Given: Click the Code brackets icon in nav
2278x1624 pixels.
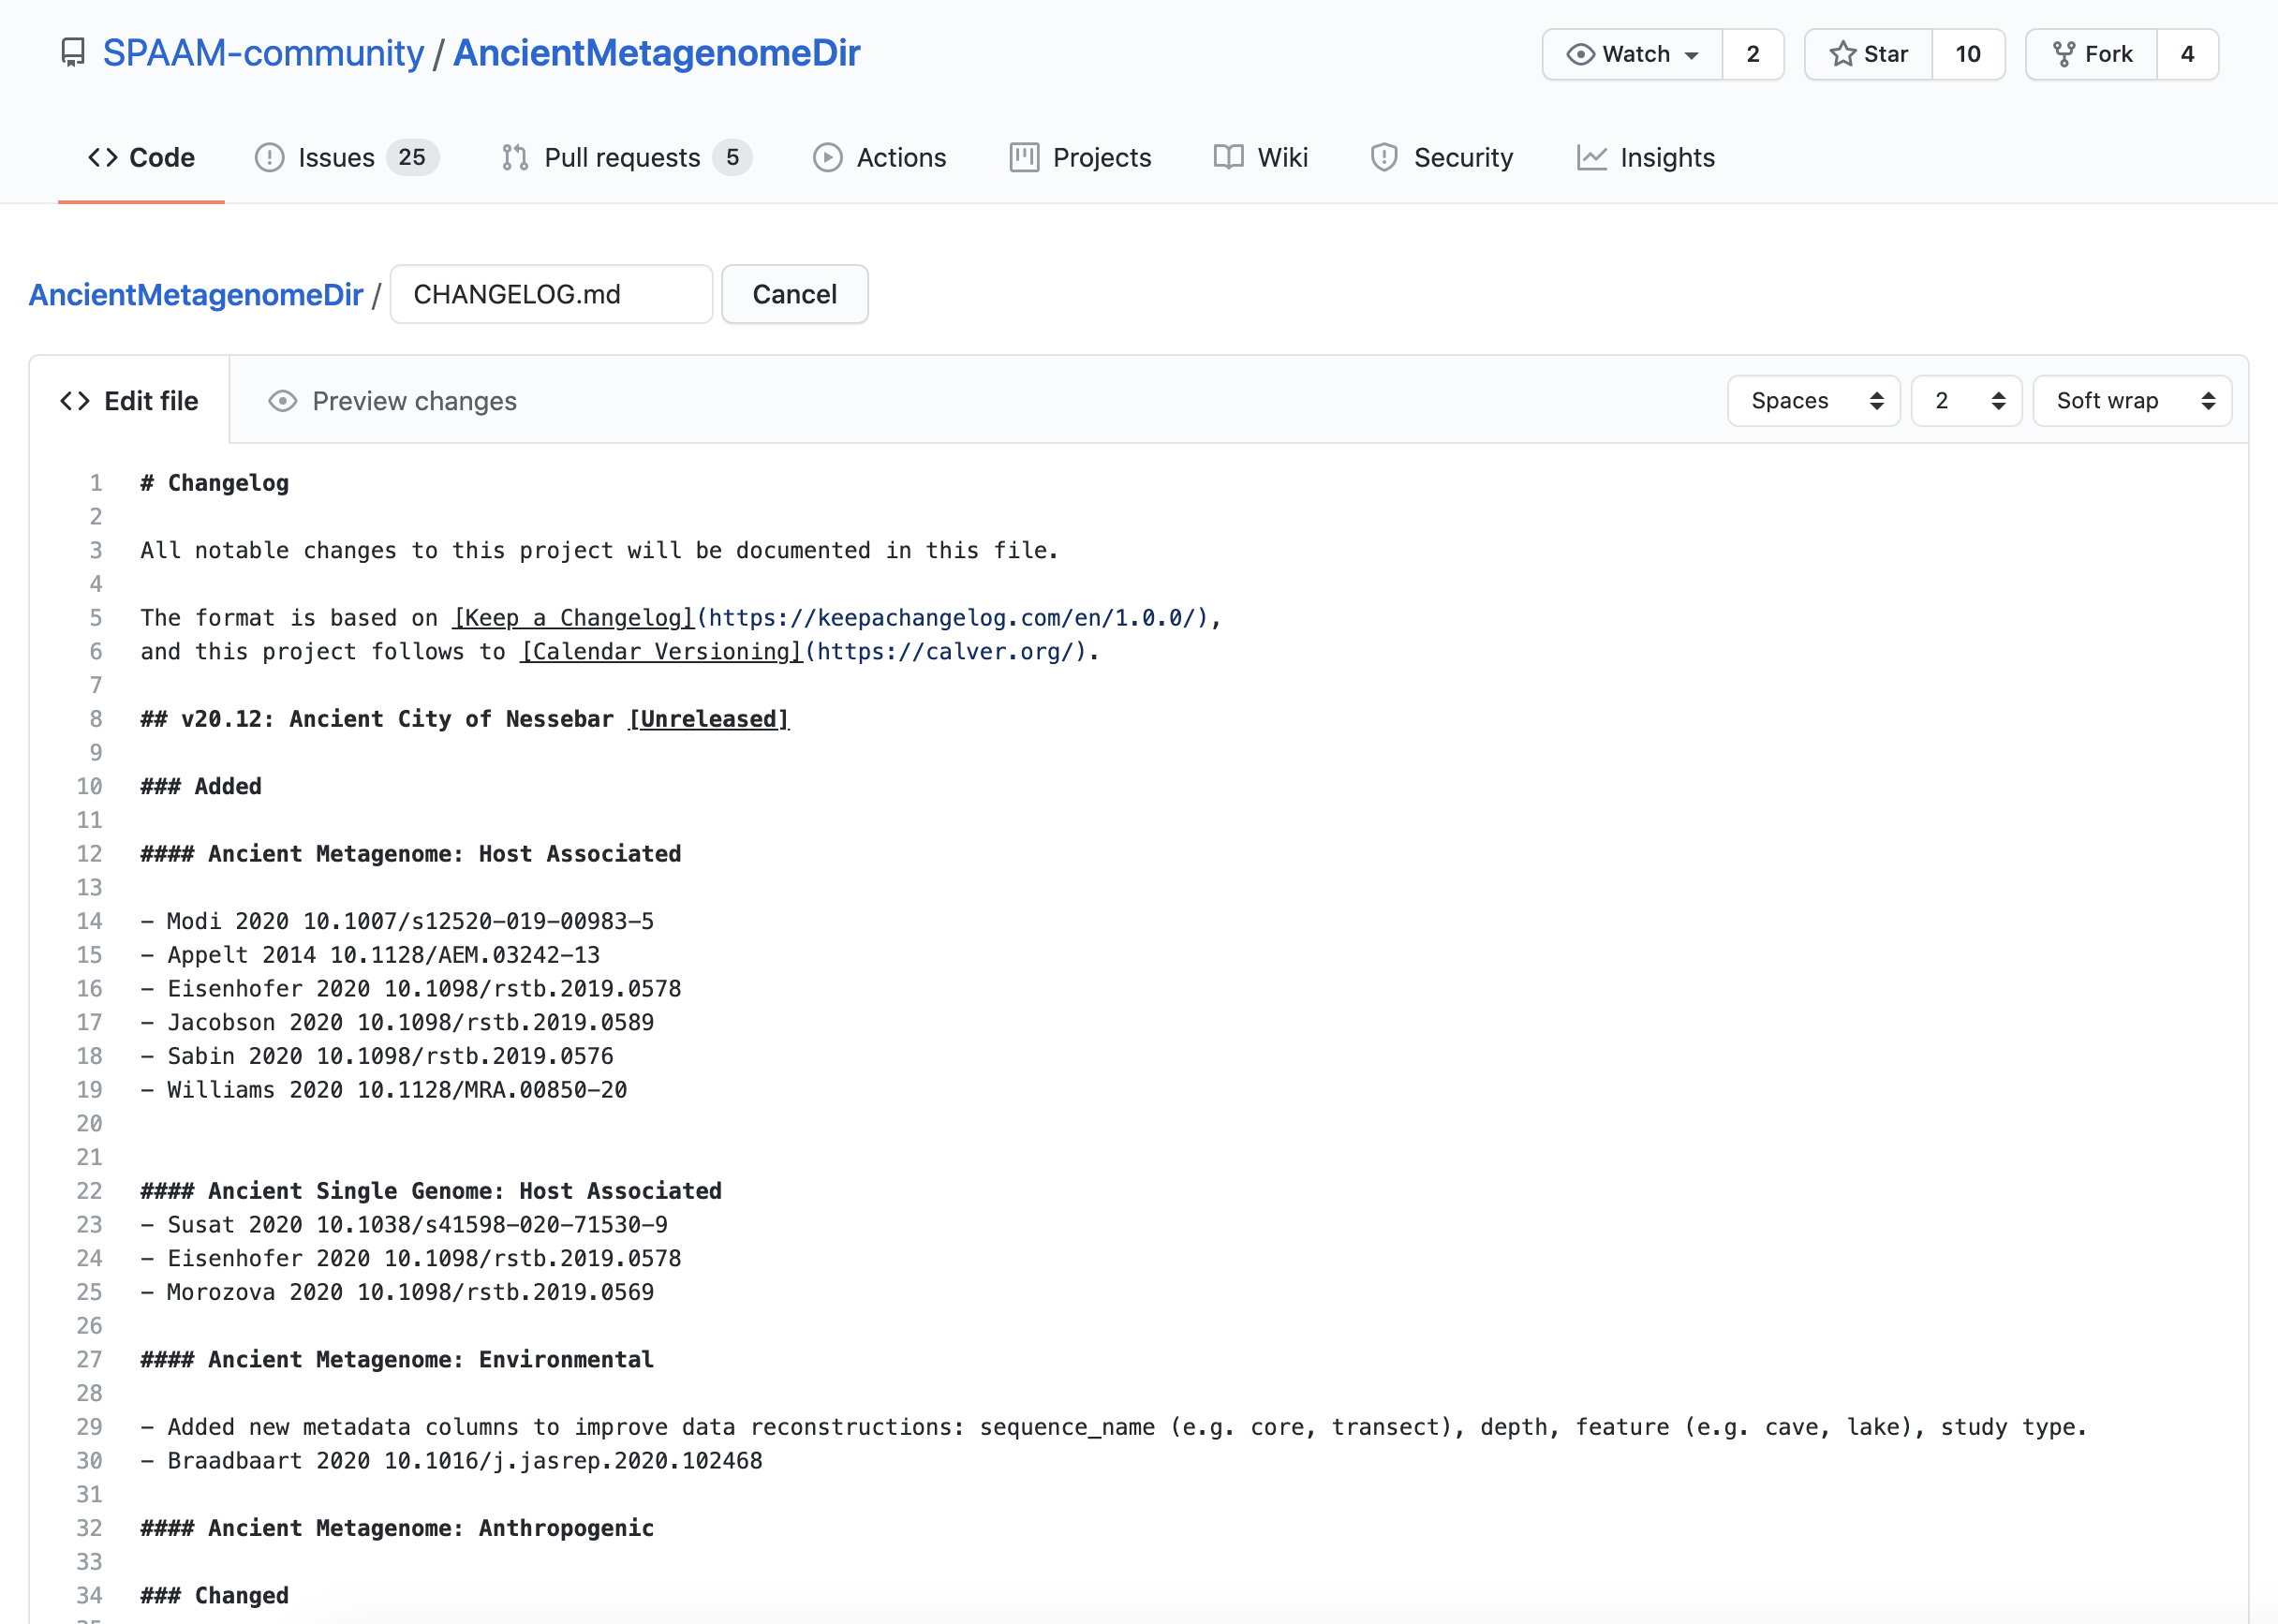Looking at the screenshot, I should tap(103, 157).
